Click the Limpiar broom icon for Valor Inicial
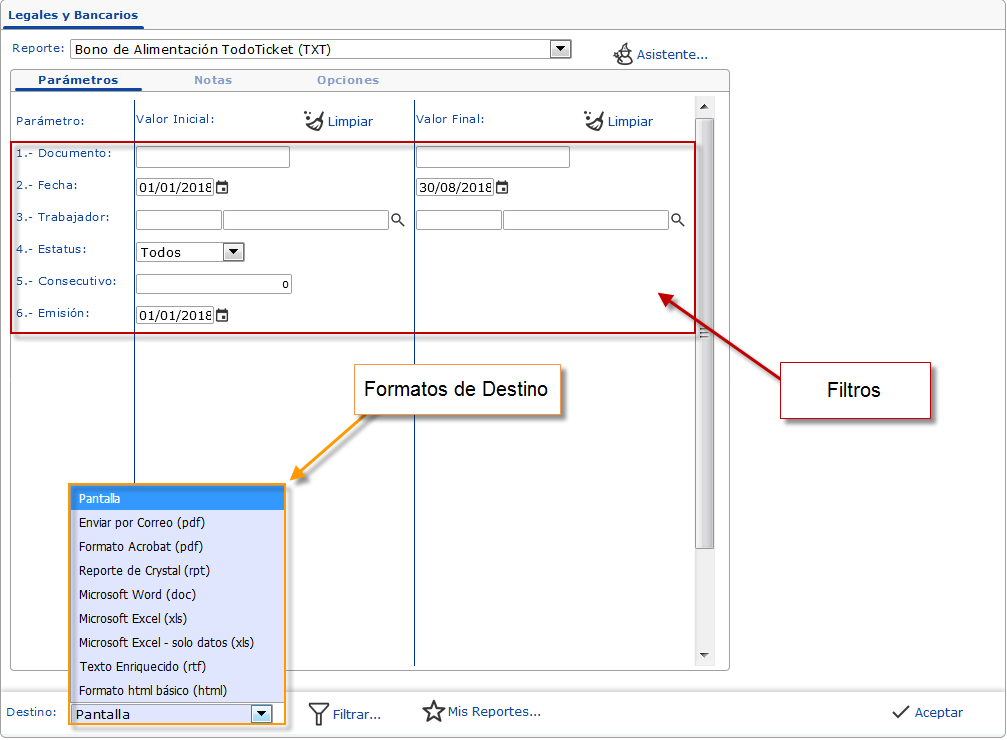 point(314,120)
